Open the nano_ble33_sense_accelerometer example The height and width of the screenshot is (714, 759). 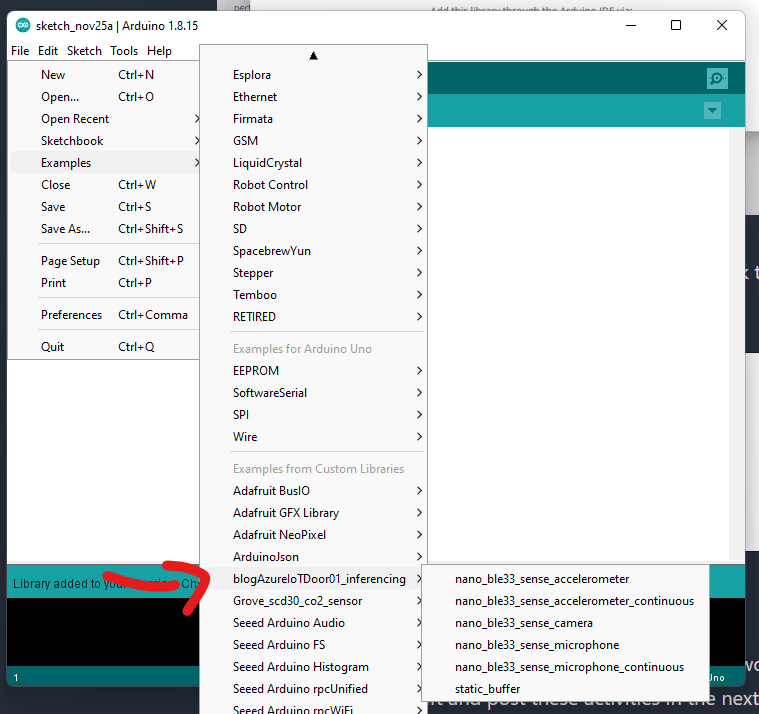click(x=565, y=579)
